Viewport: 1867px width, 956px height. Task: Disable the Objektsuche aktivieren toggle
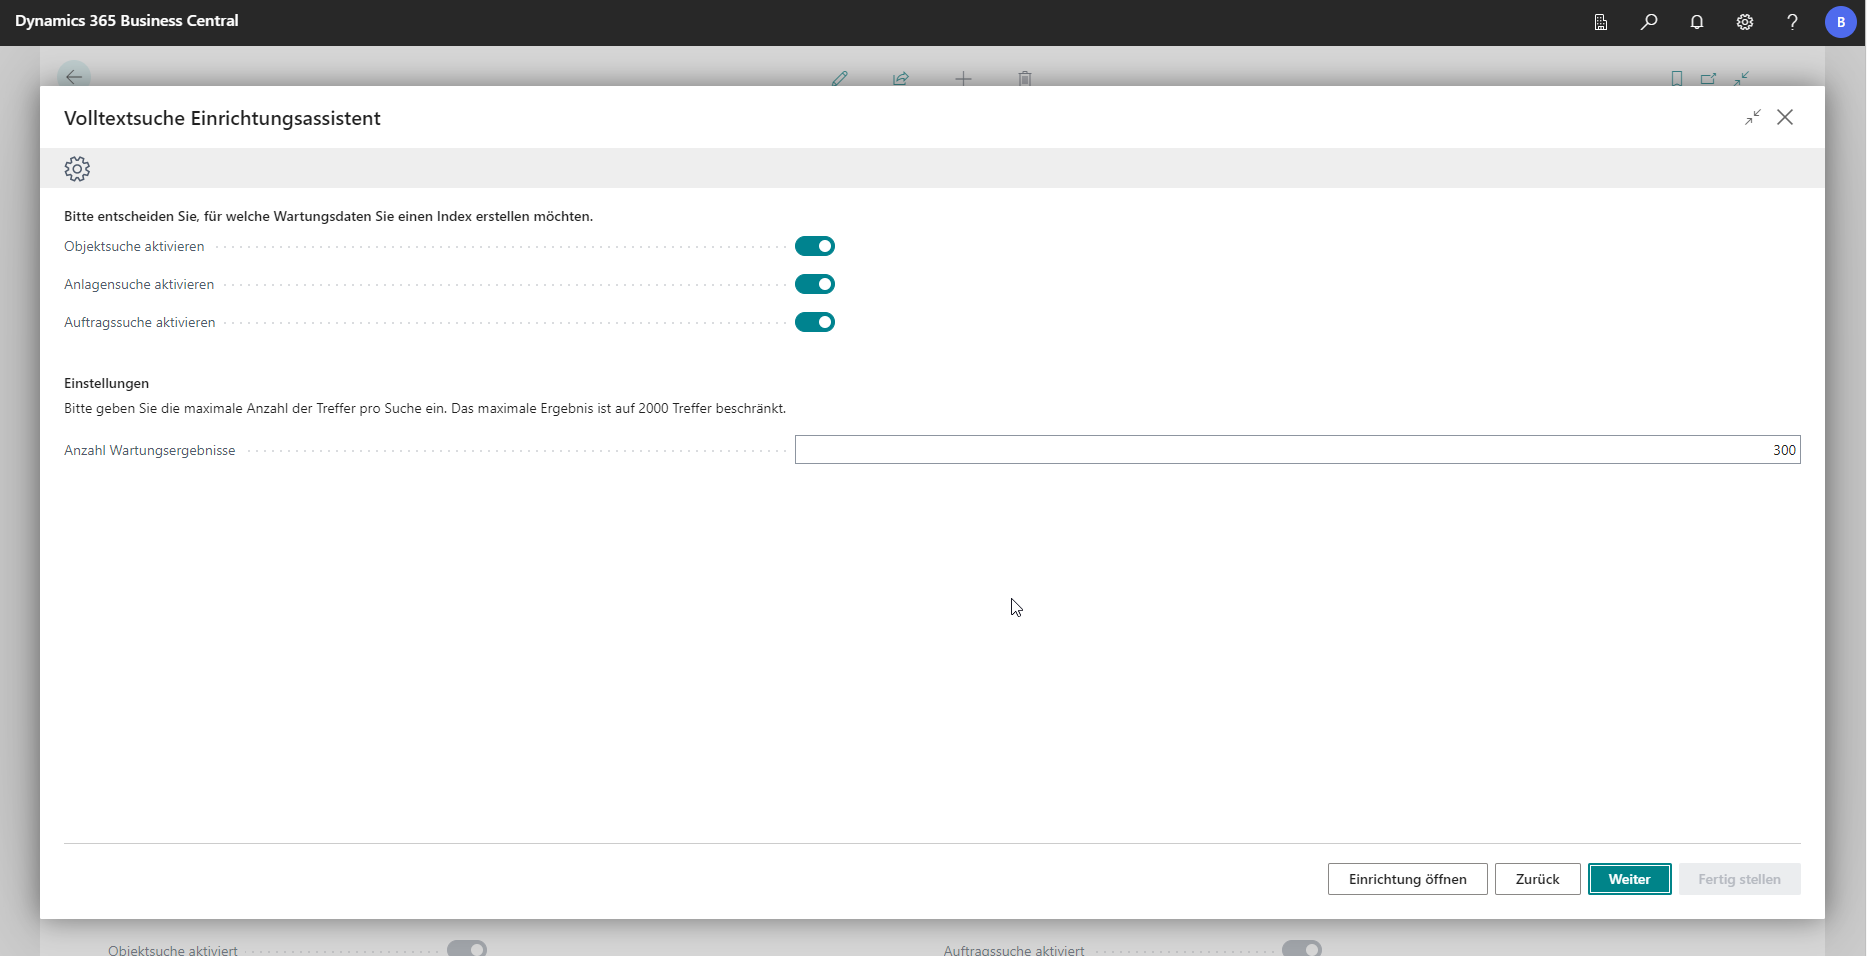[x=815, y=246]
